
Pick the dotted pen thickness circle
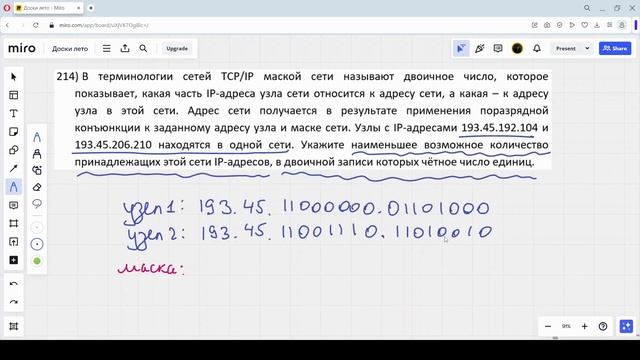pos(37,244)
